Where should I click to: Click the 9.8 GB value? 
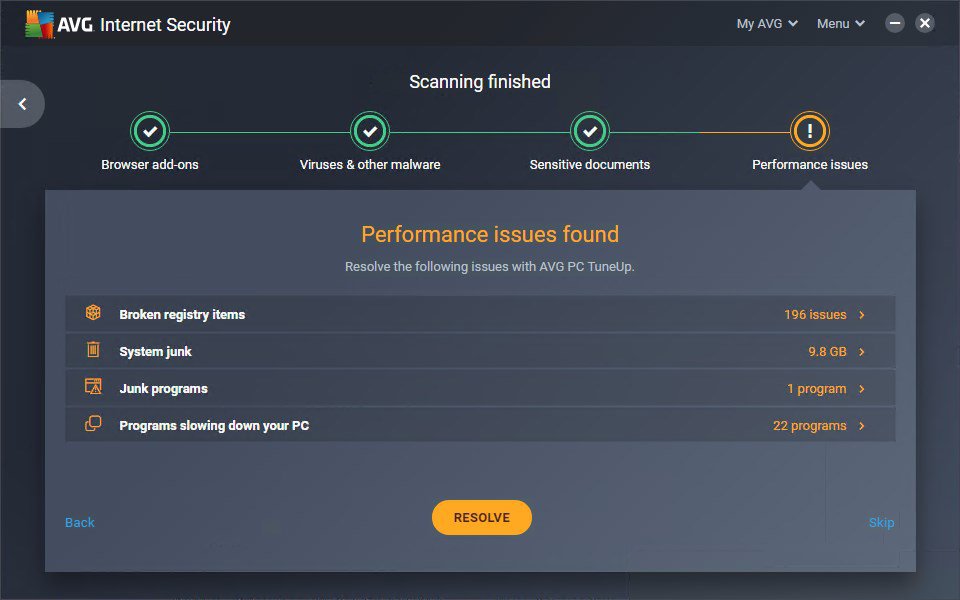coord(827,351)
